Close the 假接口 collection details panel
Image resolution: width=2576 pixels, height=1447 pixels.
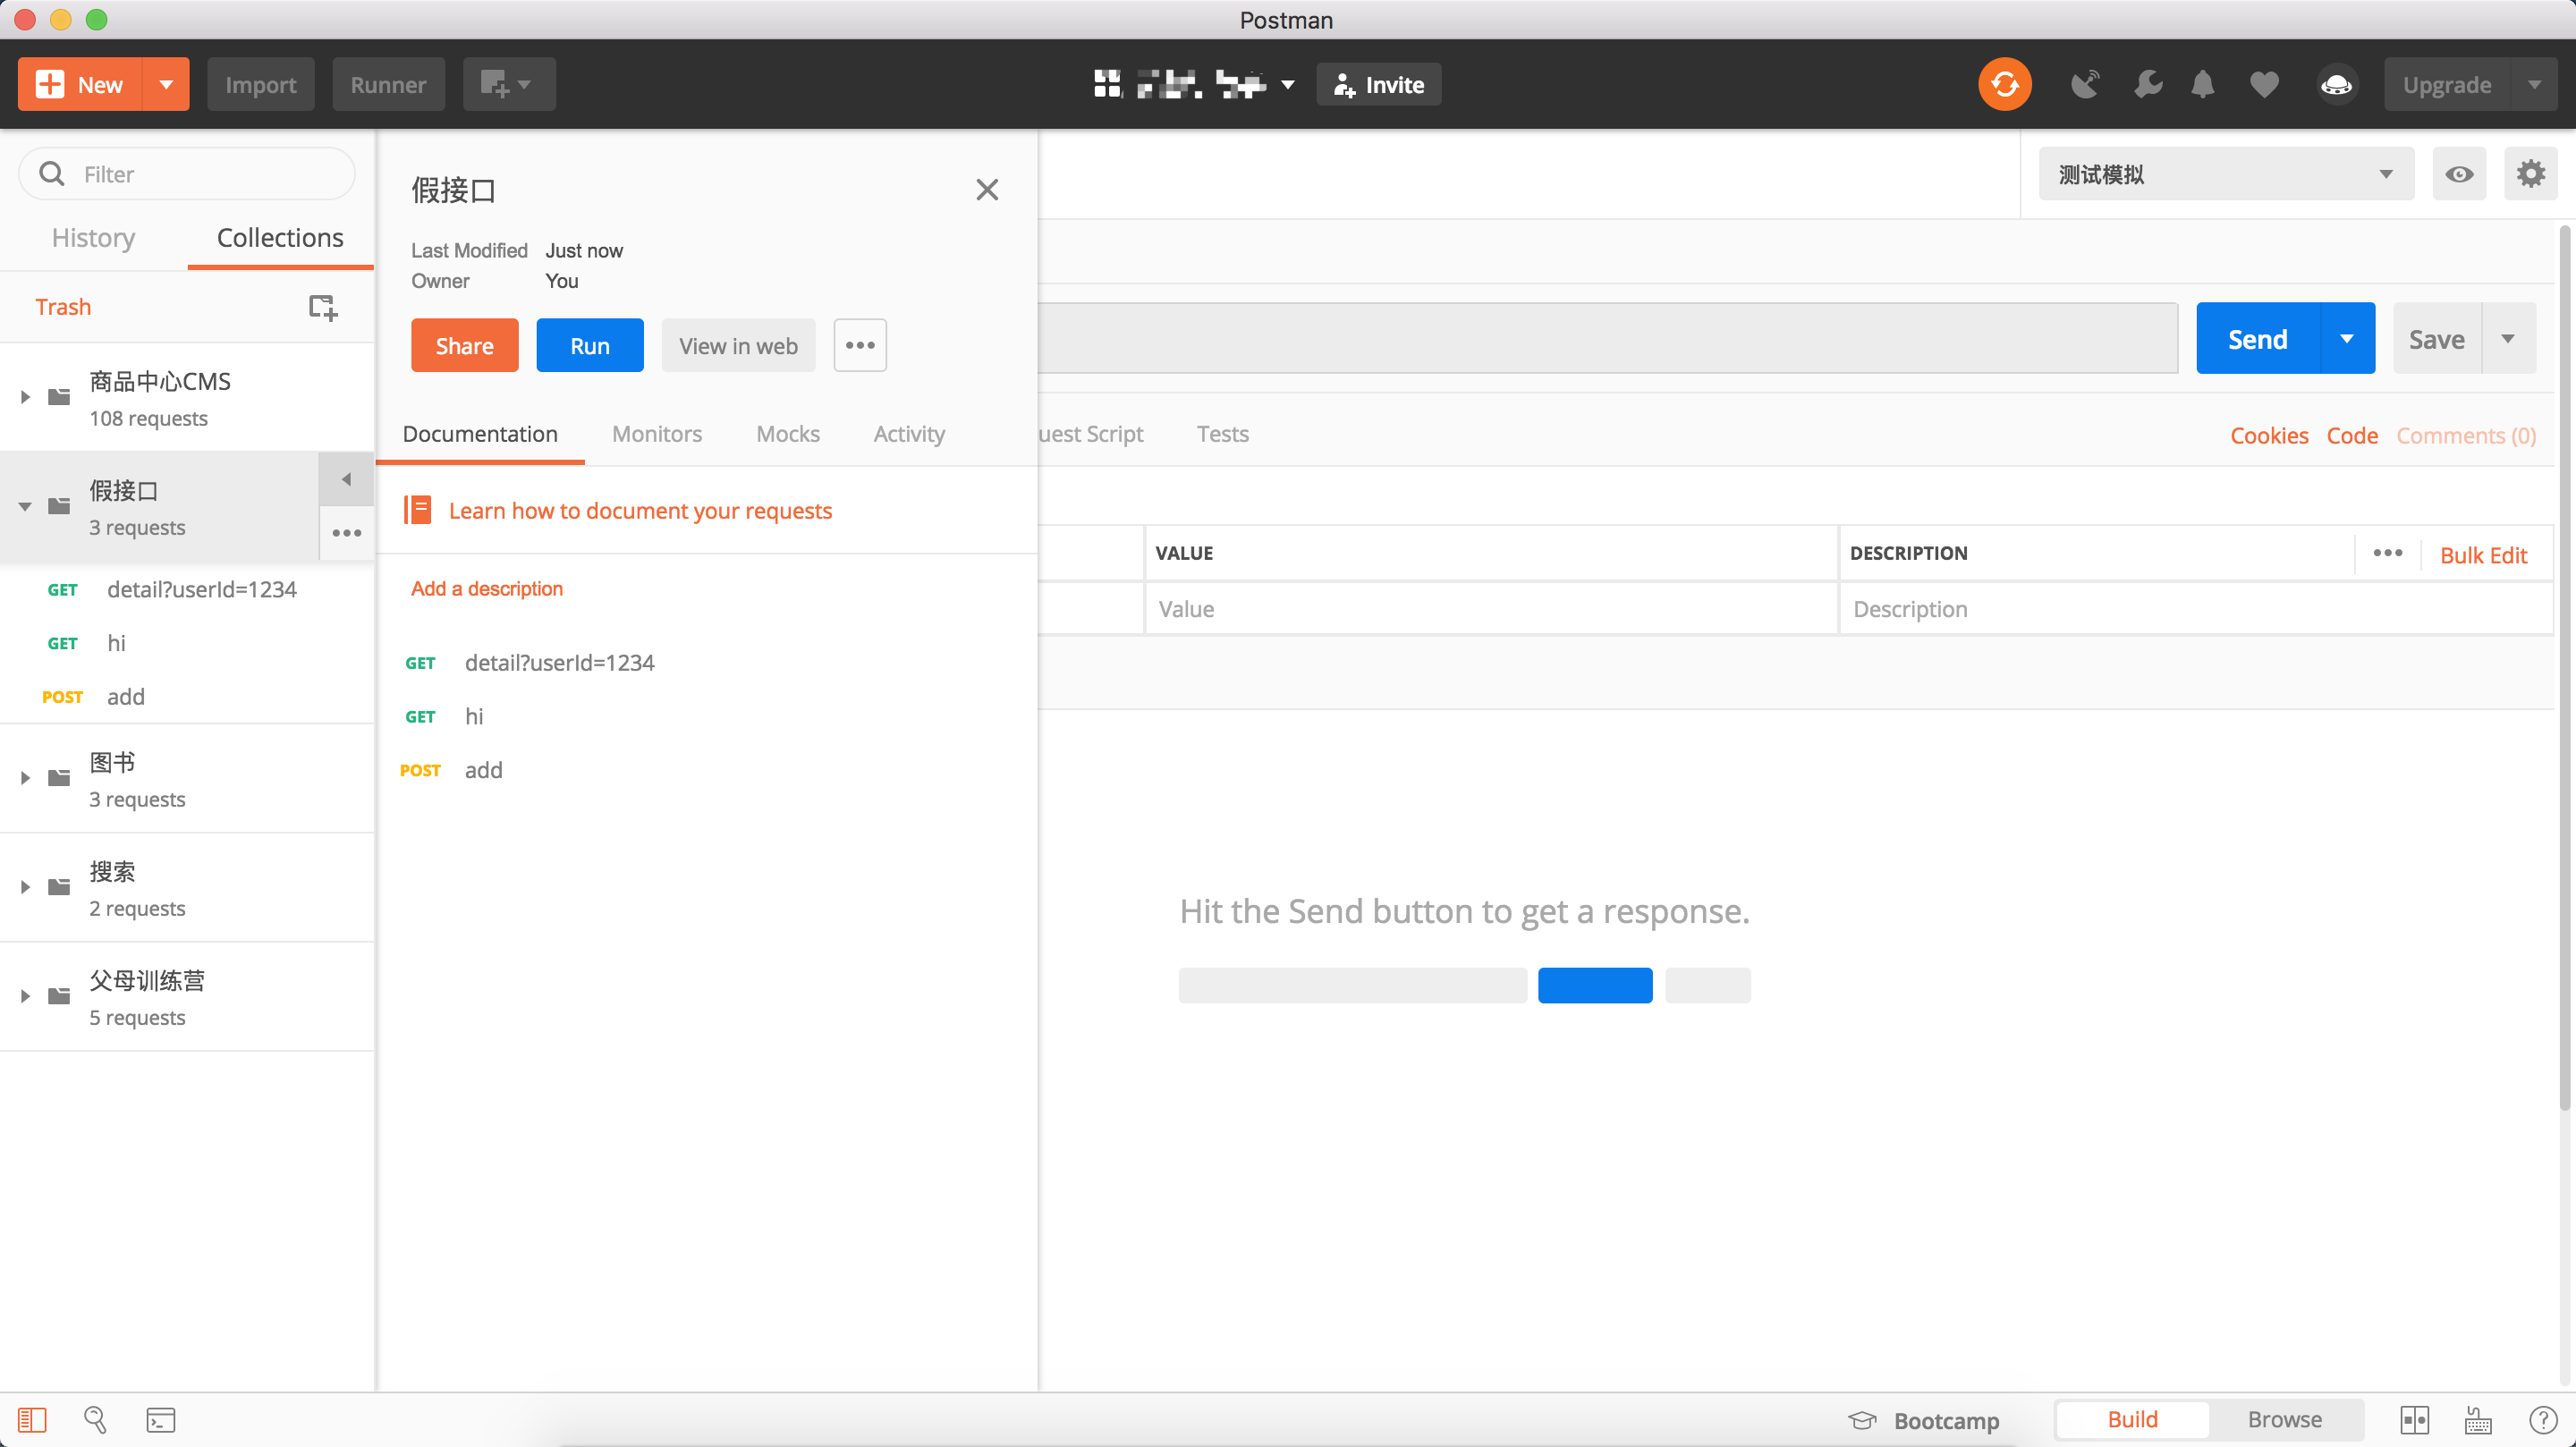coord(987,190)
